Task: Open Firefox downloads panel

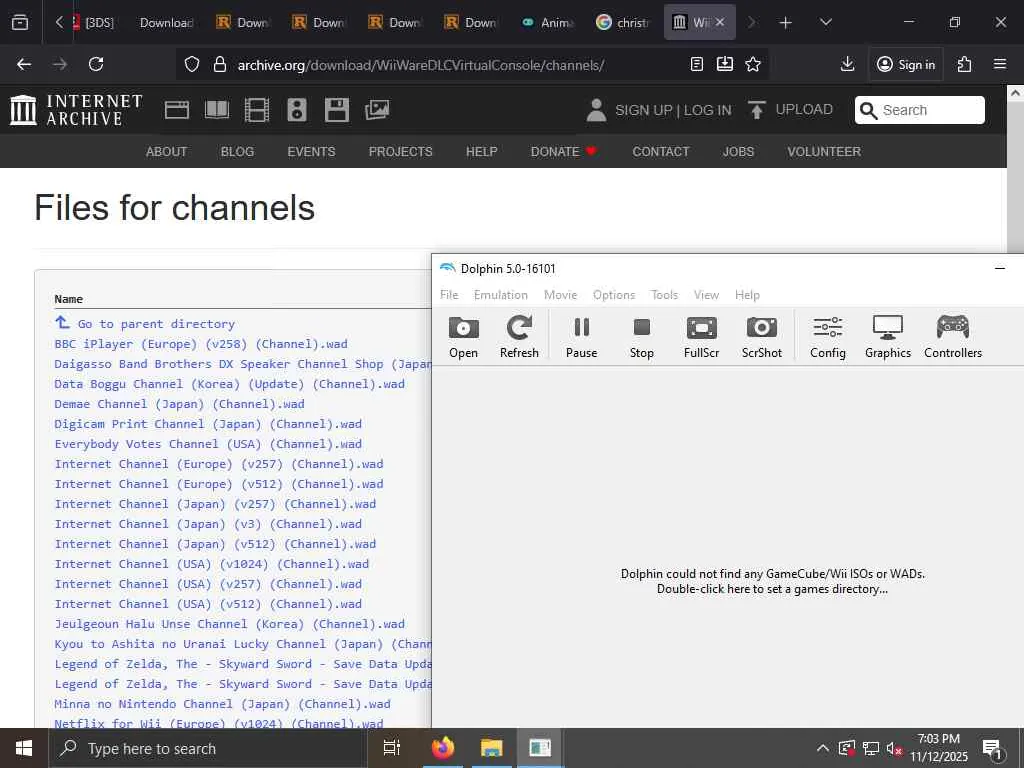Action: coord(847,64)
